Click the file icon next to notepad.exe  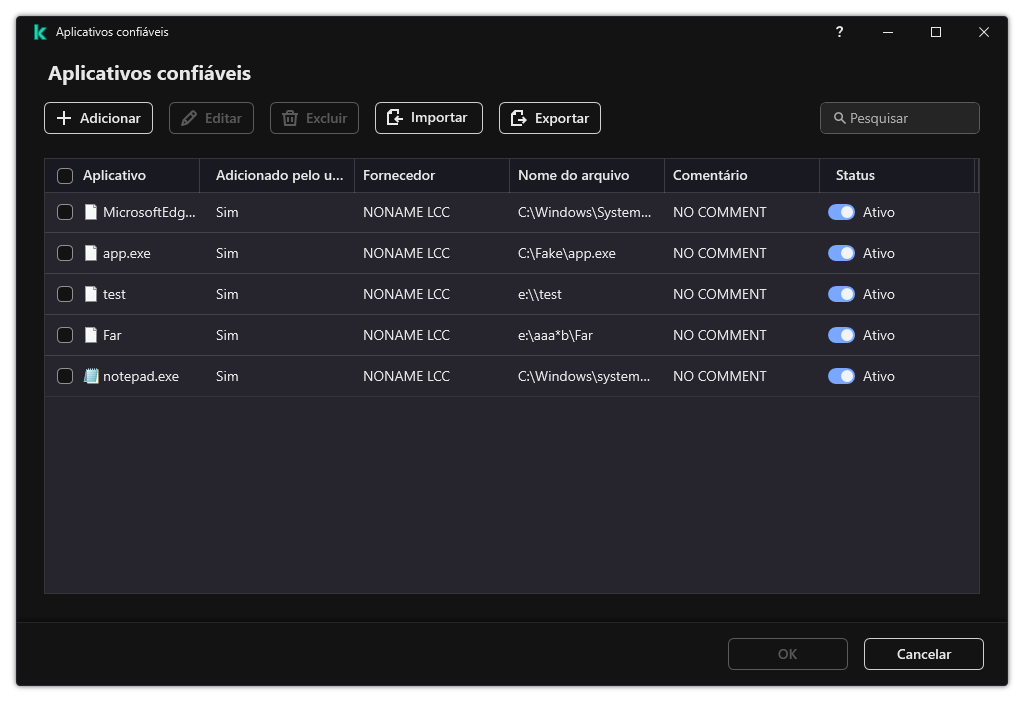point(92,375)
